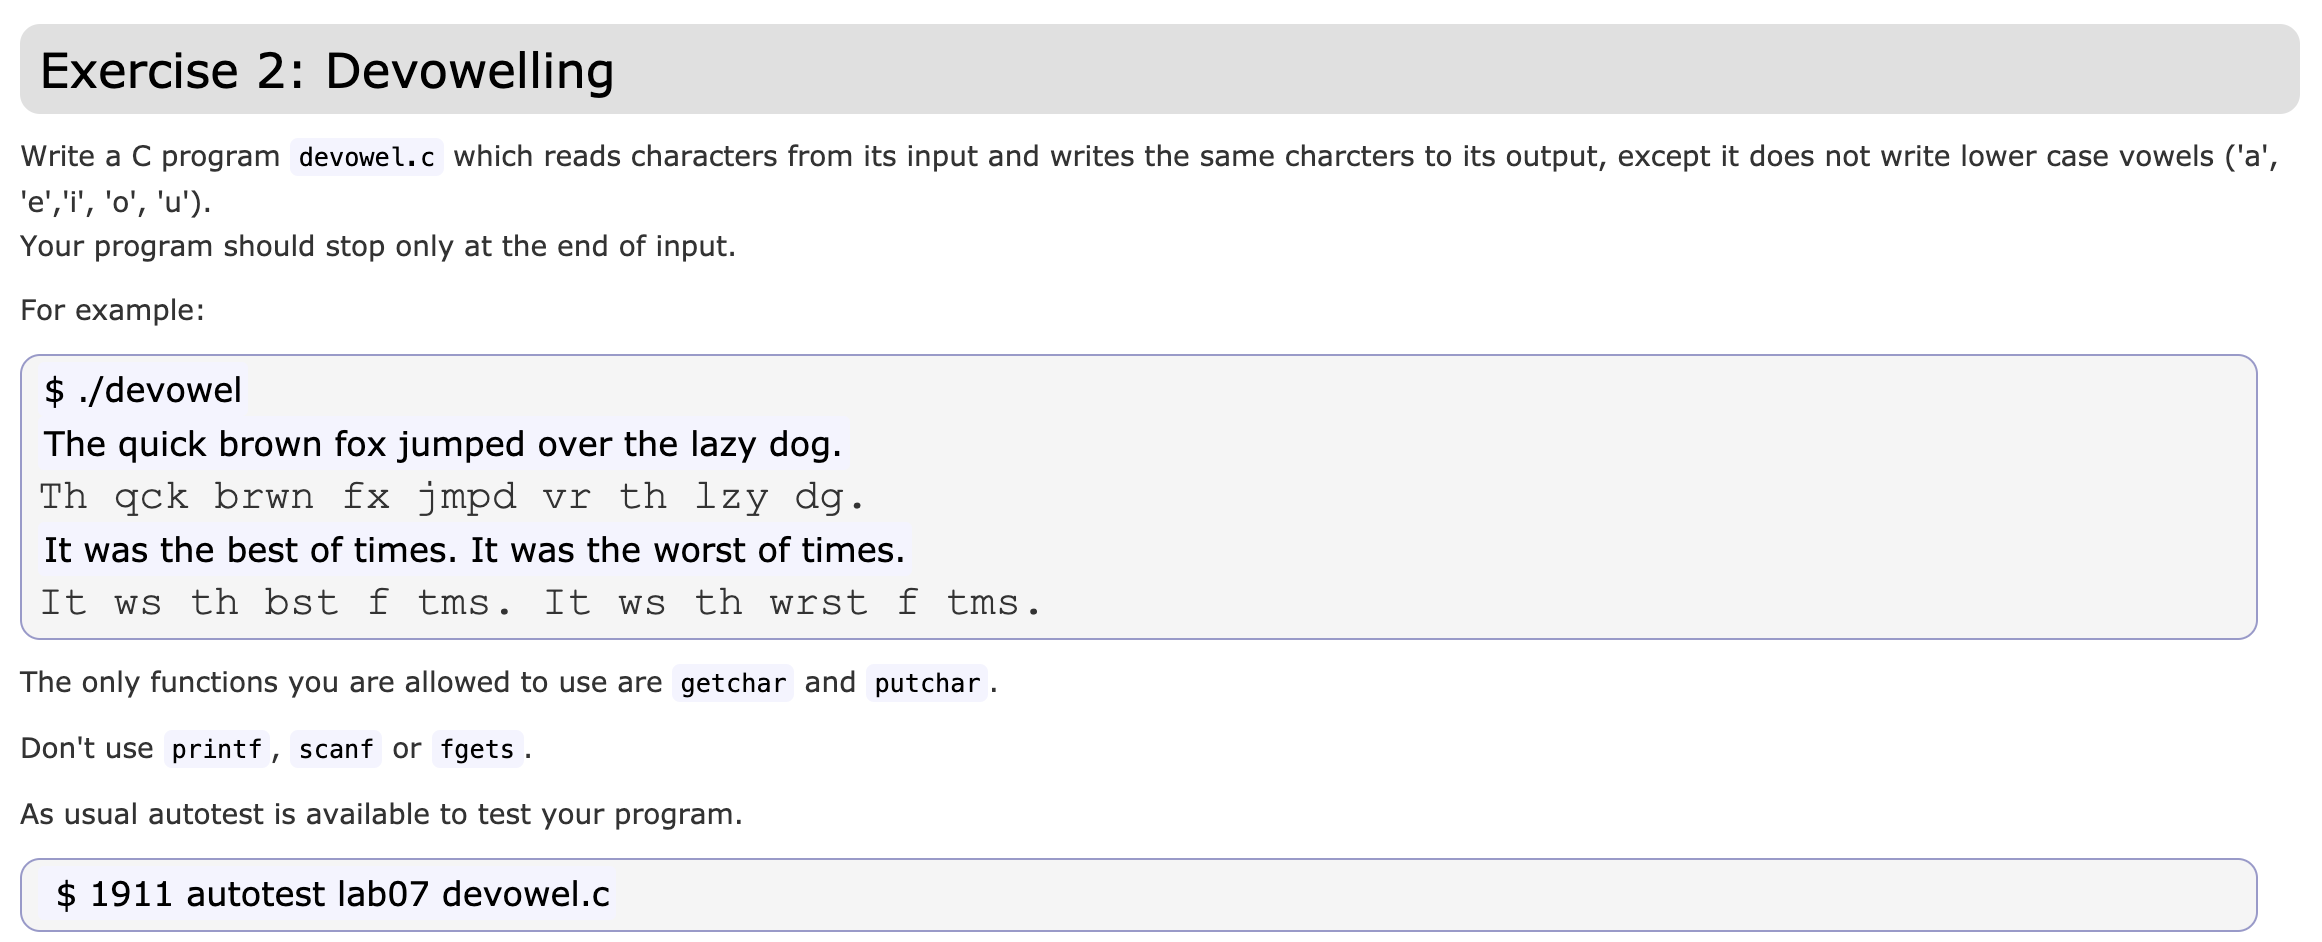2322x942 pixels.
Task: Select the putchar code term
Action: point(927,683)
